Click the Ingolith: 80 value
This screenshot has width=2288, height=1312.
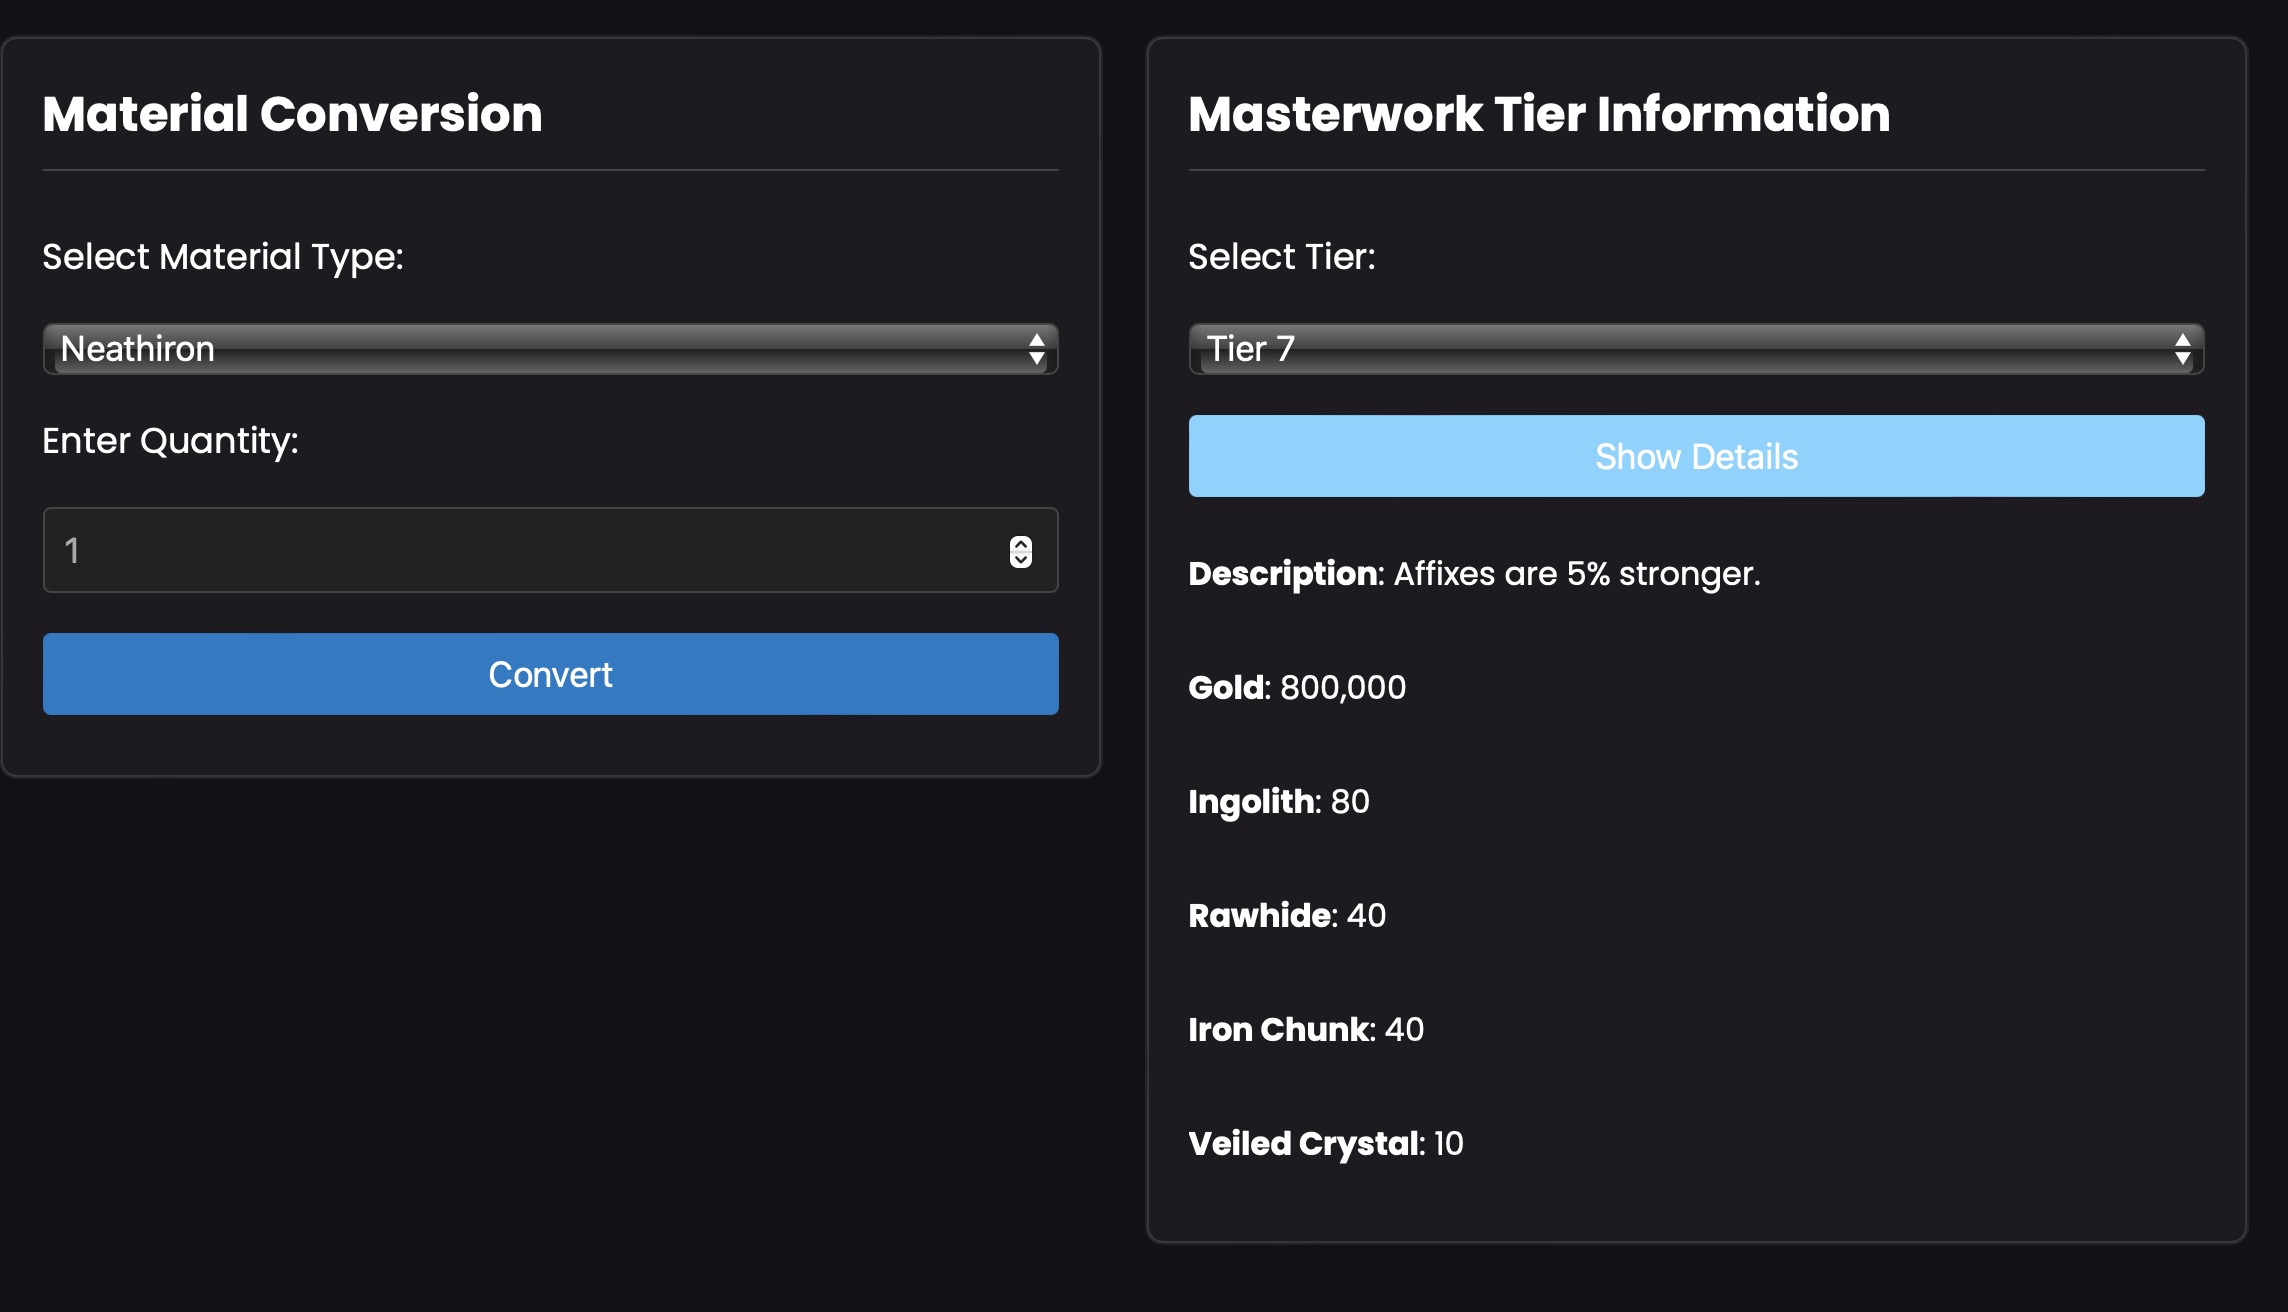point(1279,802)
